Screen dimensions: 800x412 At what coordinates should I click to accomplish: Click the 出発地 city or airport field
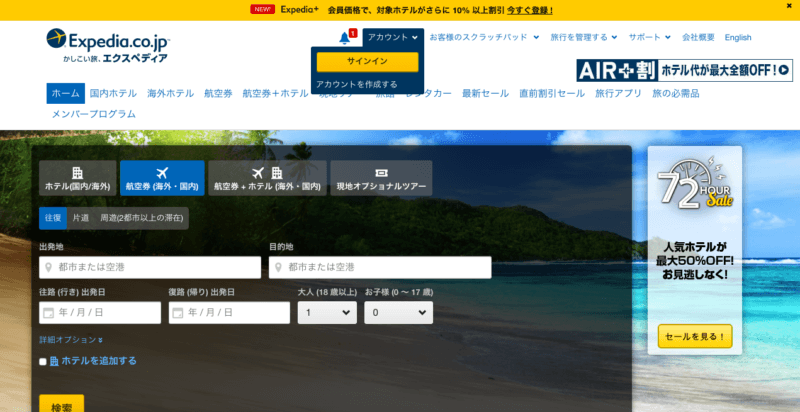pos(150,267)
